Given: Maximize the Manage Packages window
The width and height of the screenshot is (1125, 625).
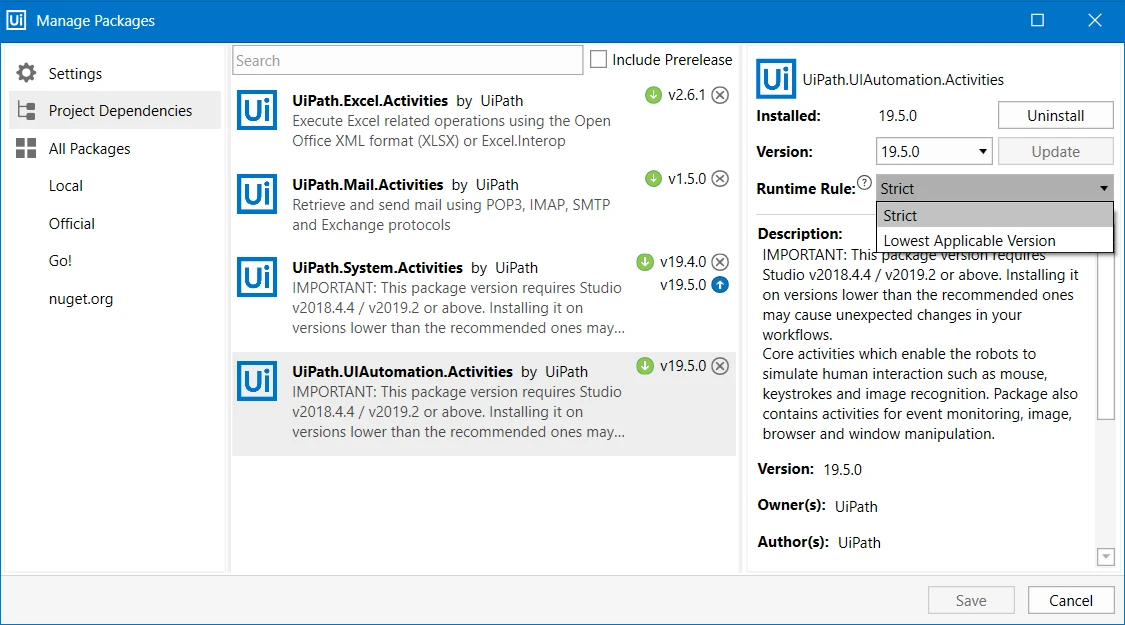Looking at the screenshot, I should point(1037,20).
